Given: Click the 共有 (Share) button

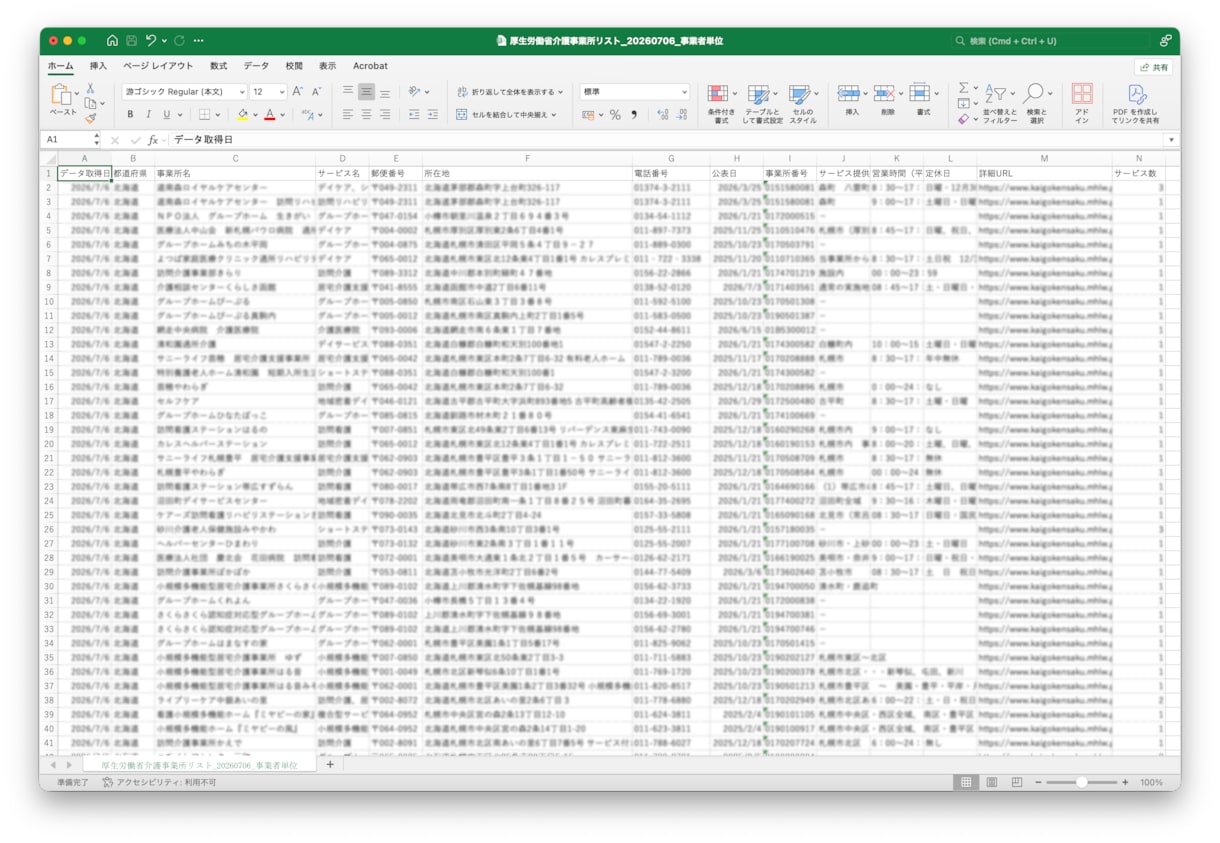Looking at the screenshot, I should point(1154,67).
